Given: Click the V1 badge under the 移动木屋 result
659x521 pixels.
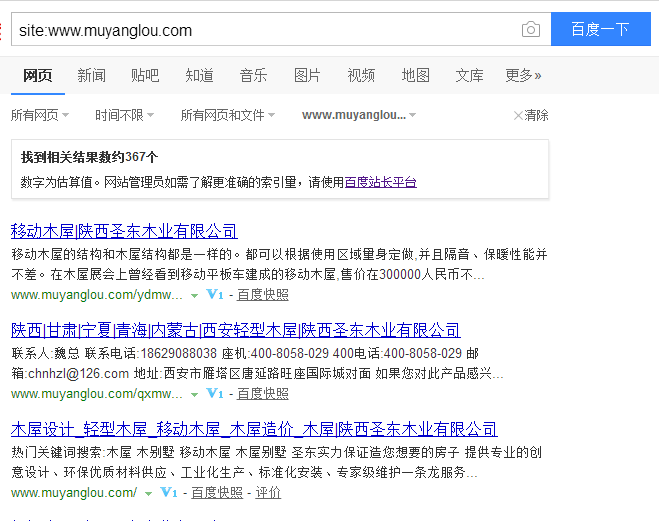Looking at the screenshot, I should (x=214, y=295).
